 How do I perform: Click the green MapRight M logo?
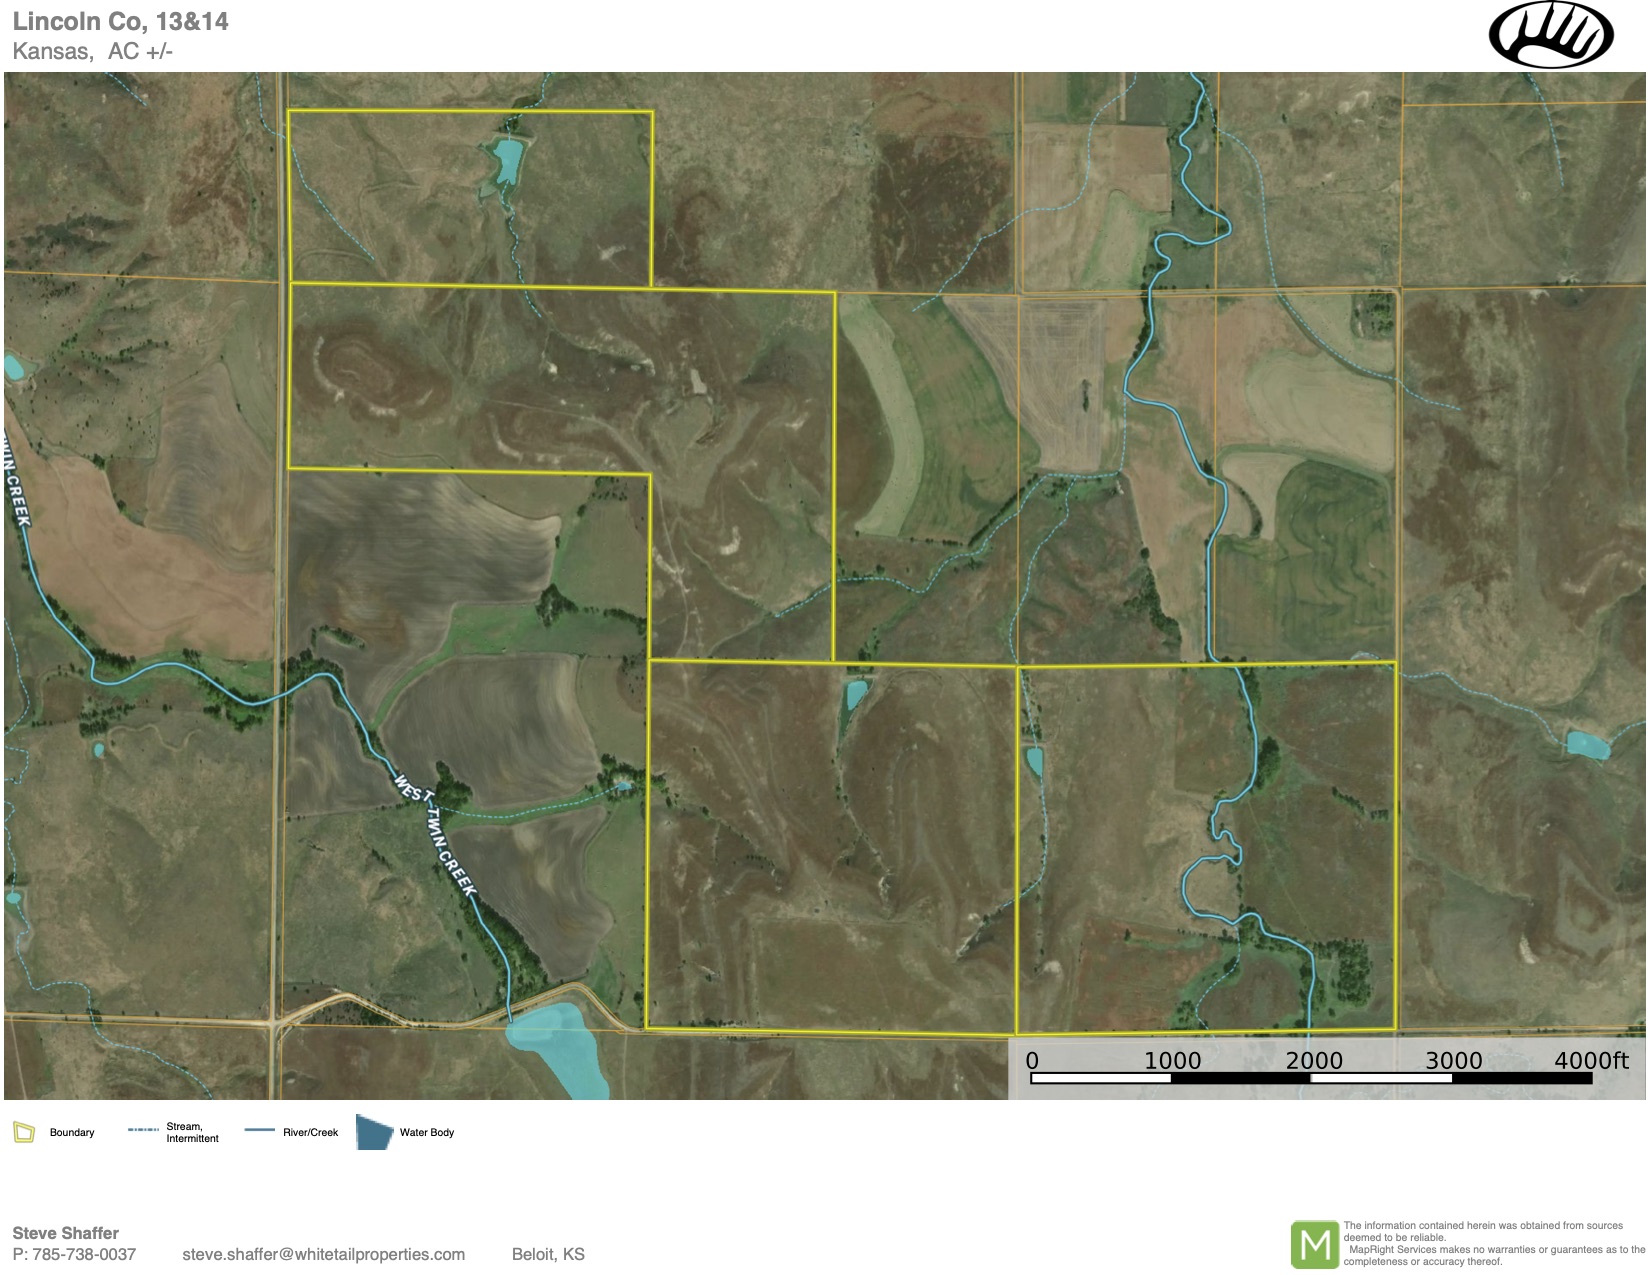click(1314, 1244)
